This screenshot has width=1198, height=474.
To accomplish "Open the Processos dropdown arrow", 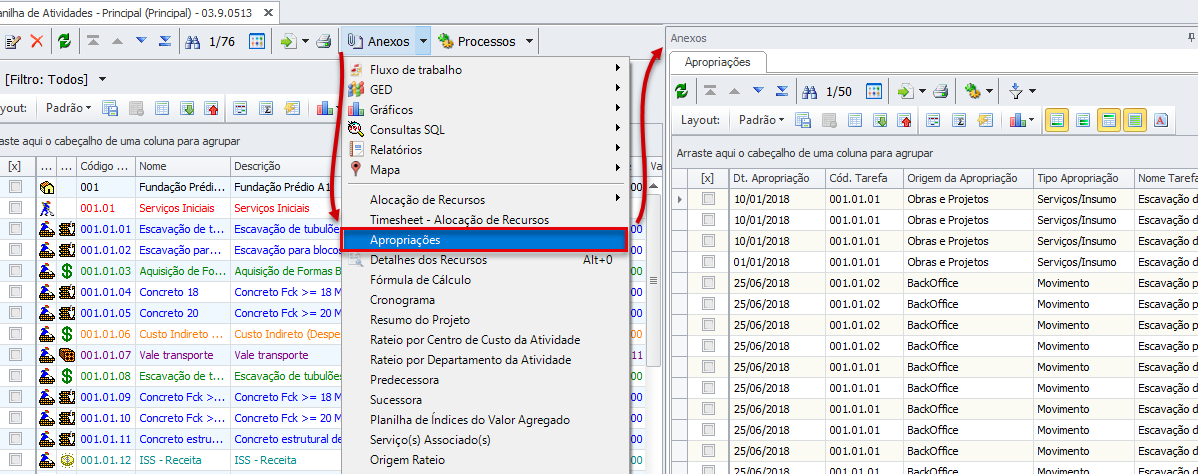I will point(529,41).
